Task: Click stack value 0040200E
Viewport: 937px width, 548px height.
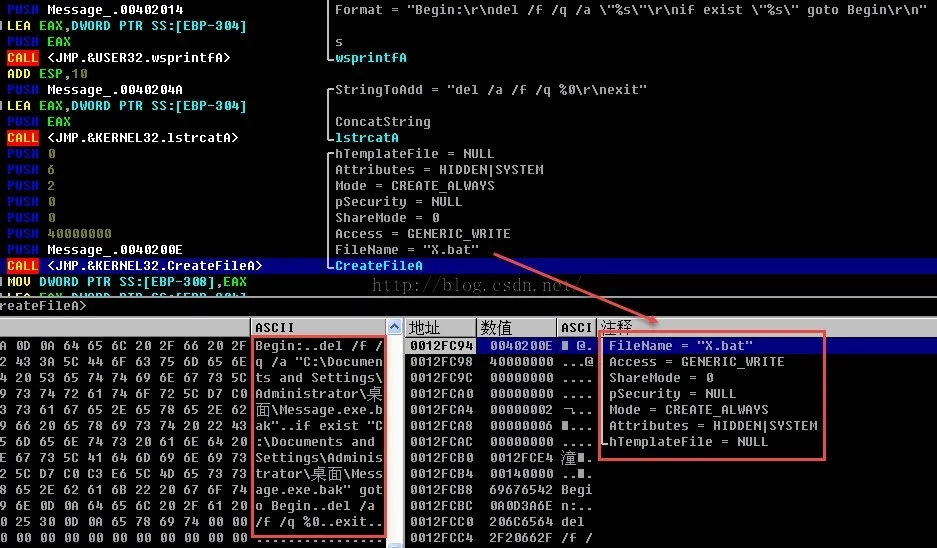Action: pos(521,346)
